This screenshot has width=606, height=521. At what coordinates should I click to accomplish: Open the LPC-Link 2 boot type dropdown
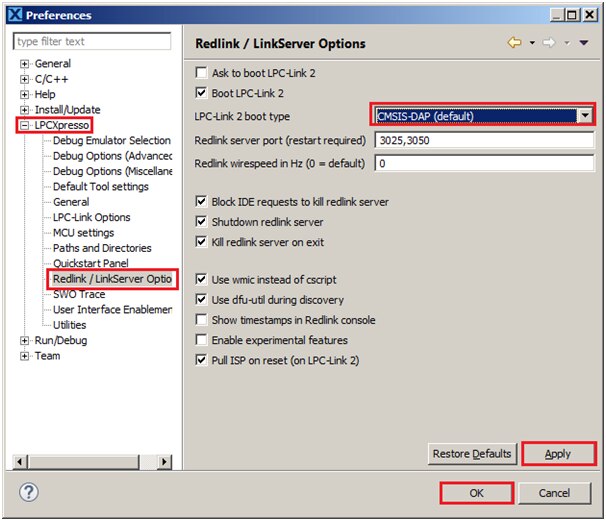click(585, 116)
